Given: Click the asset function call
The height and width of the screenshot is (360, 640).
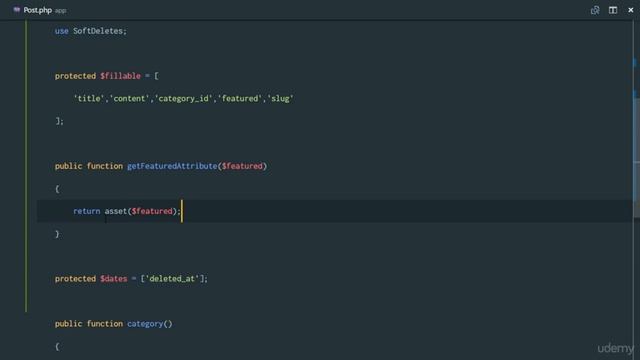Looking at the screenshot, I should (116, 211).
